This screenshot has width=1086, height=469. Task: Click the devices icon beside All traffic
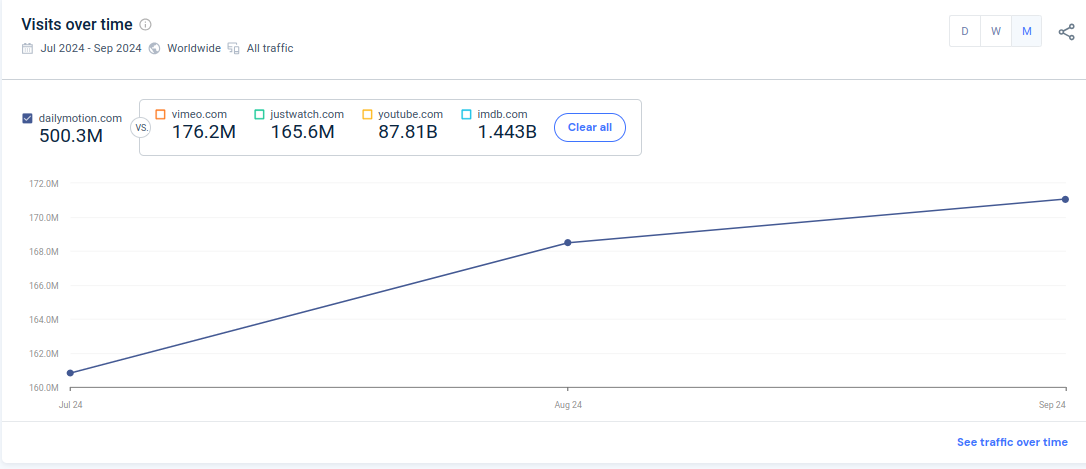233,48
